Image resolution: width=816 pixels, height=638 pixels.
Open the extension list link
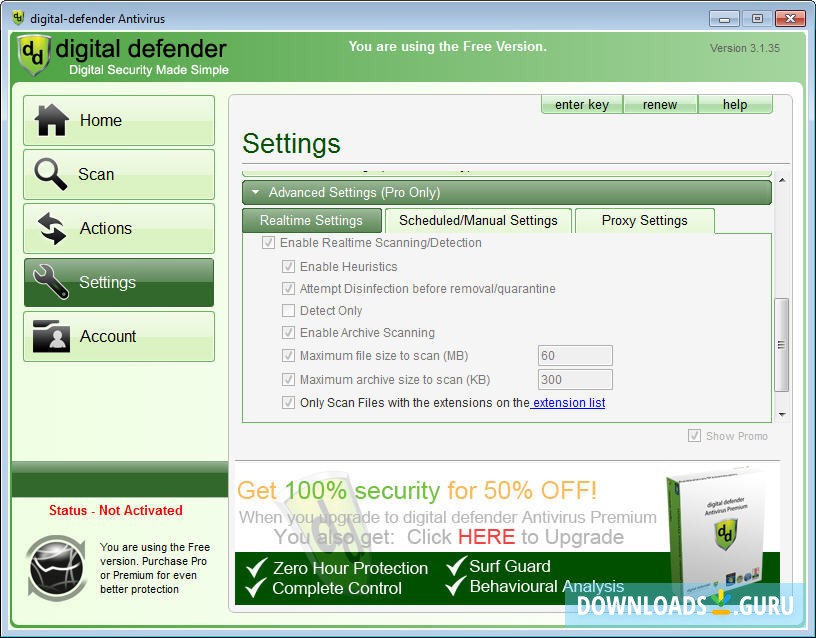pyautogui.click(x=568, y=403)
